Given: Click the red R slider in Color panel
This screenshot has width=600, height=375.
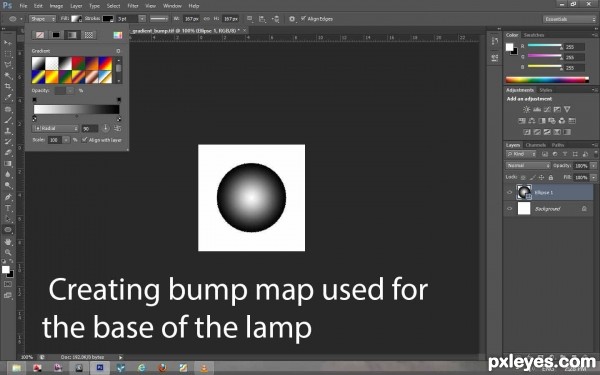Looking at the screenshot, I should [545, 45].
